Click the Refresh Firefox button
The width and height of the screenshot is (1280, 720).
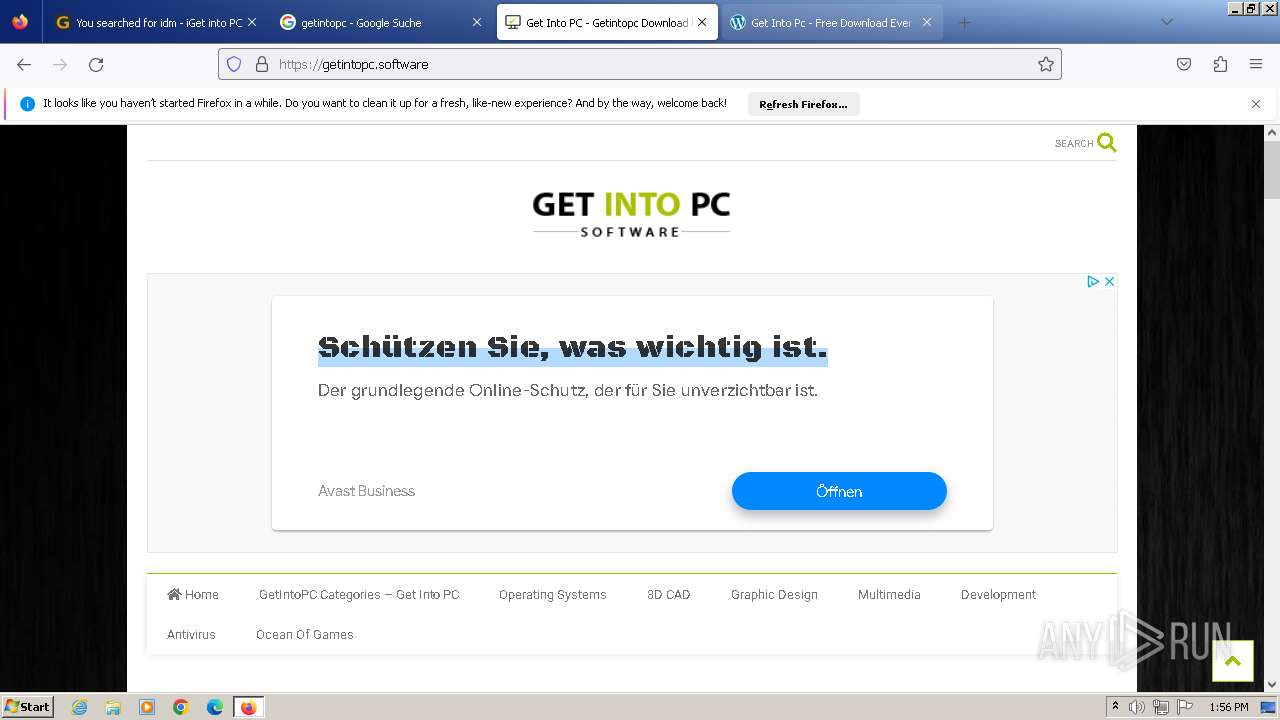(803, 104)
